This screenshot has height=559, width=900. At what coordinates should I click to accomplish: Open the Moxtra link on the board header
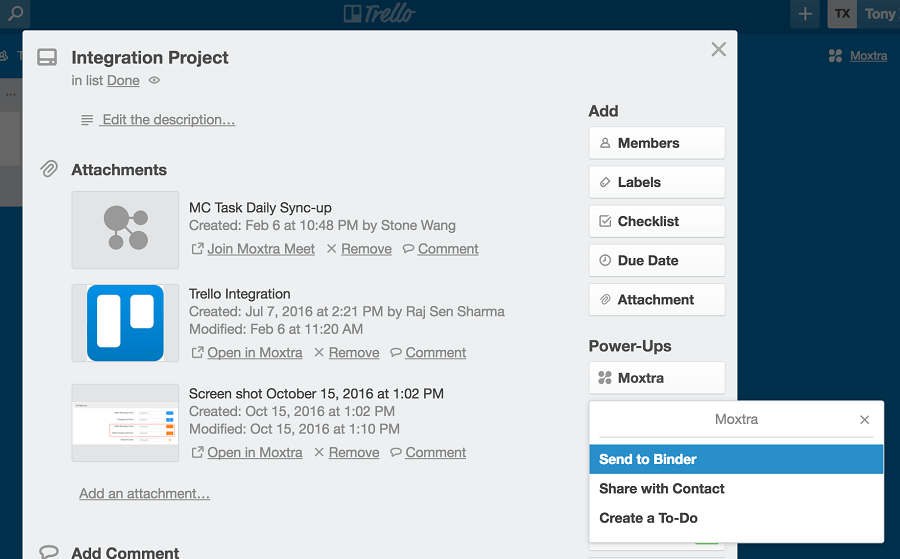pos(868,56)
